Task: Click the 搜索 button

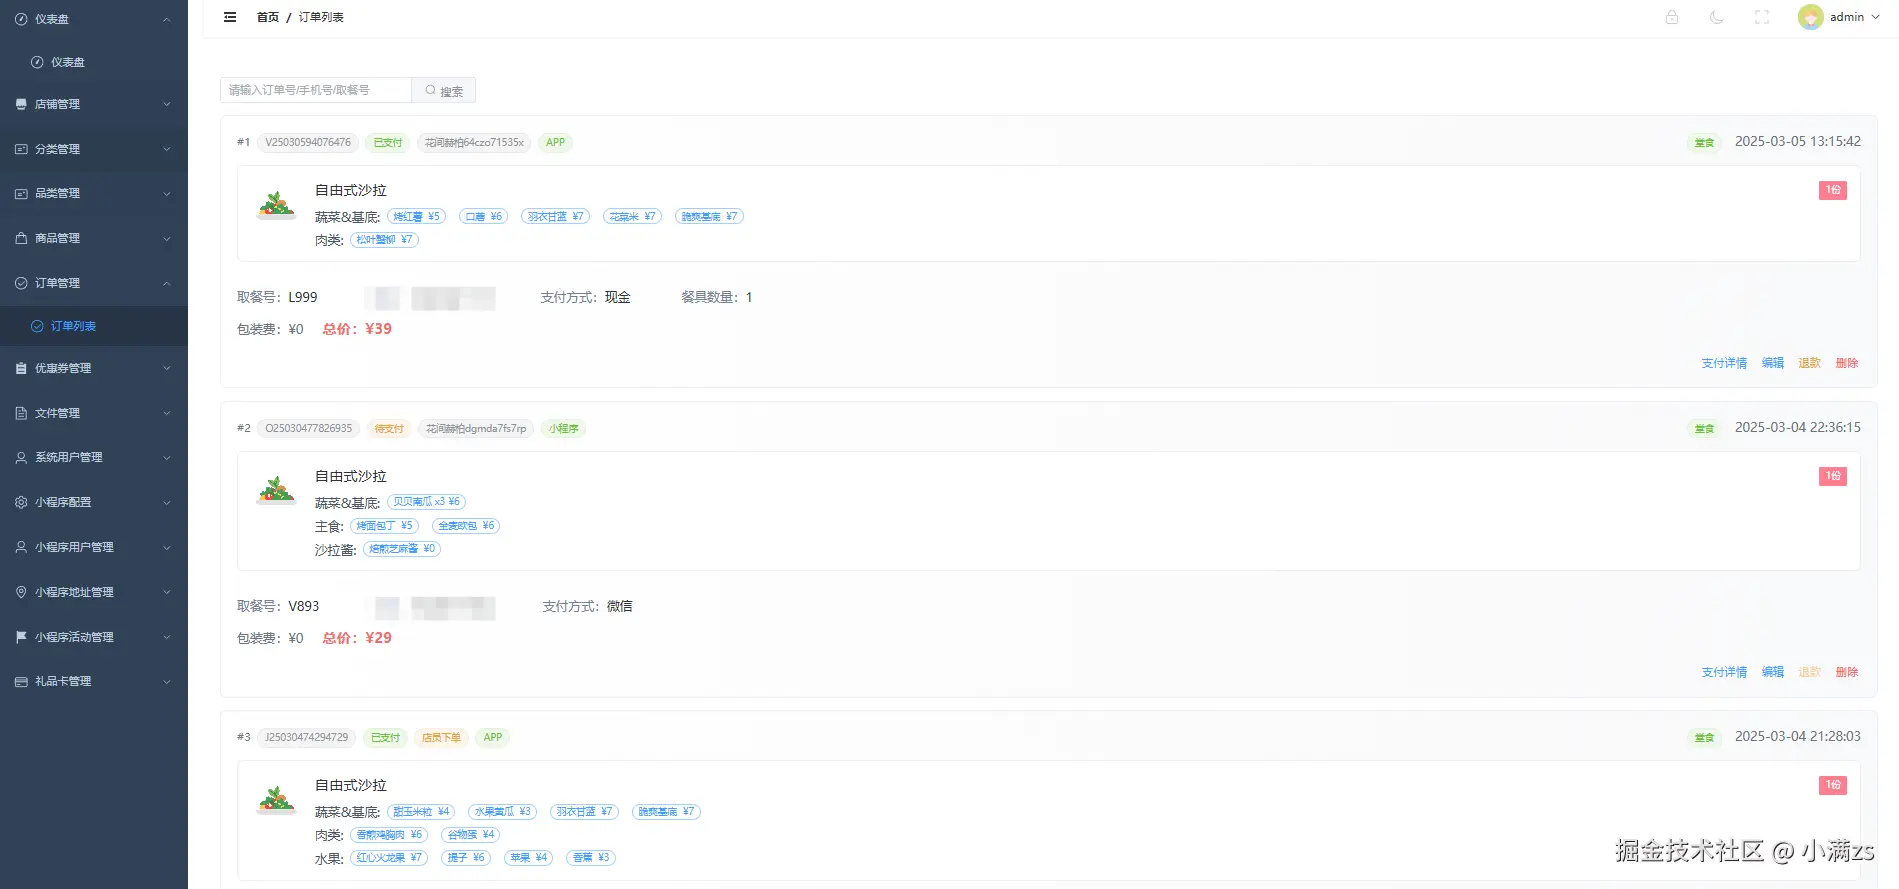Action: (444, 90)
